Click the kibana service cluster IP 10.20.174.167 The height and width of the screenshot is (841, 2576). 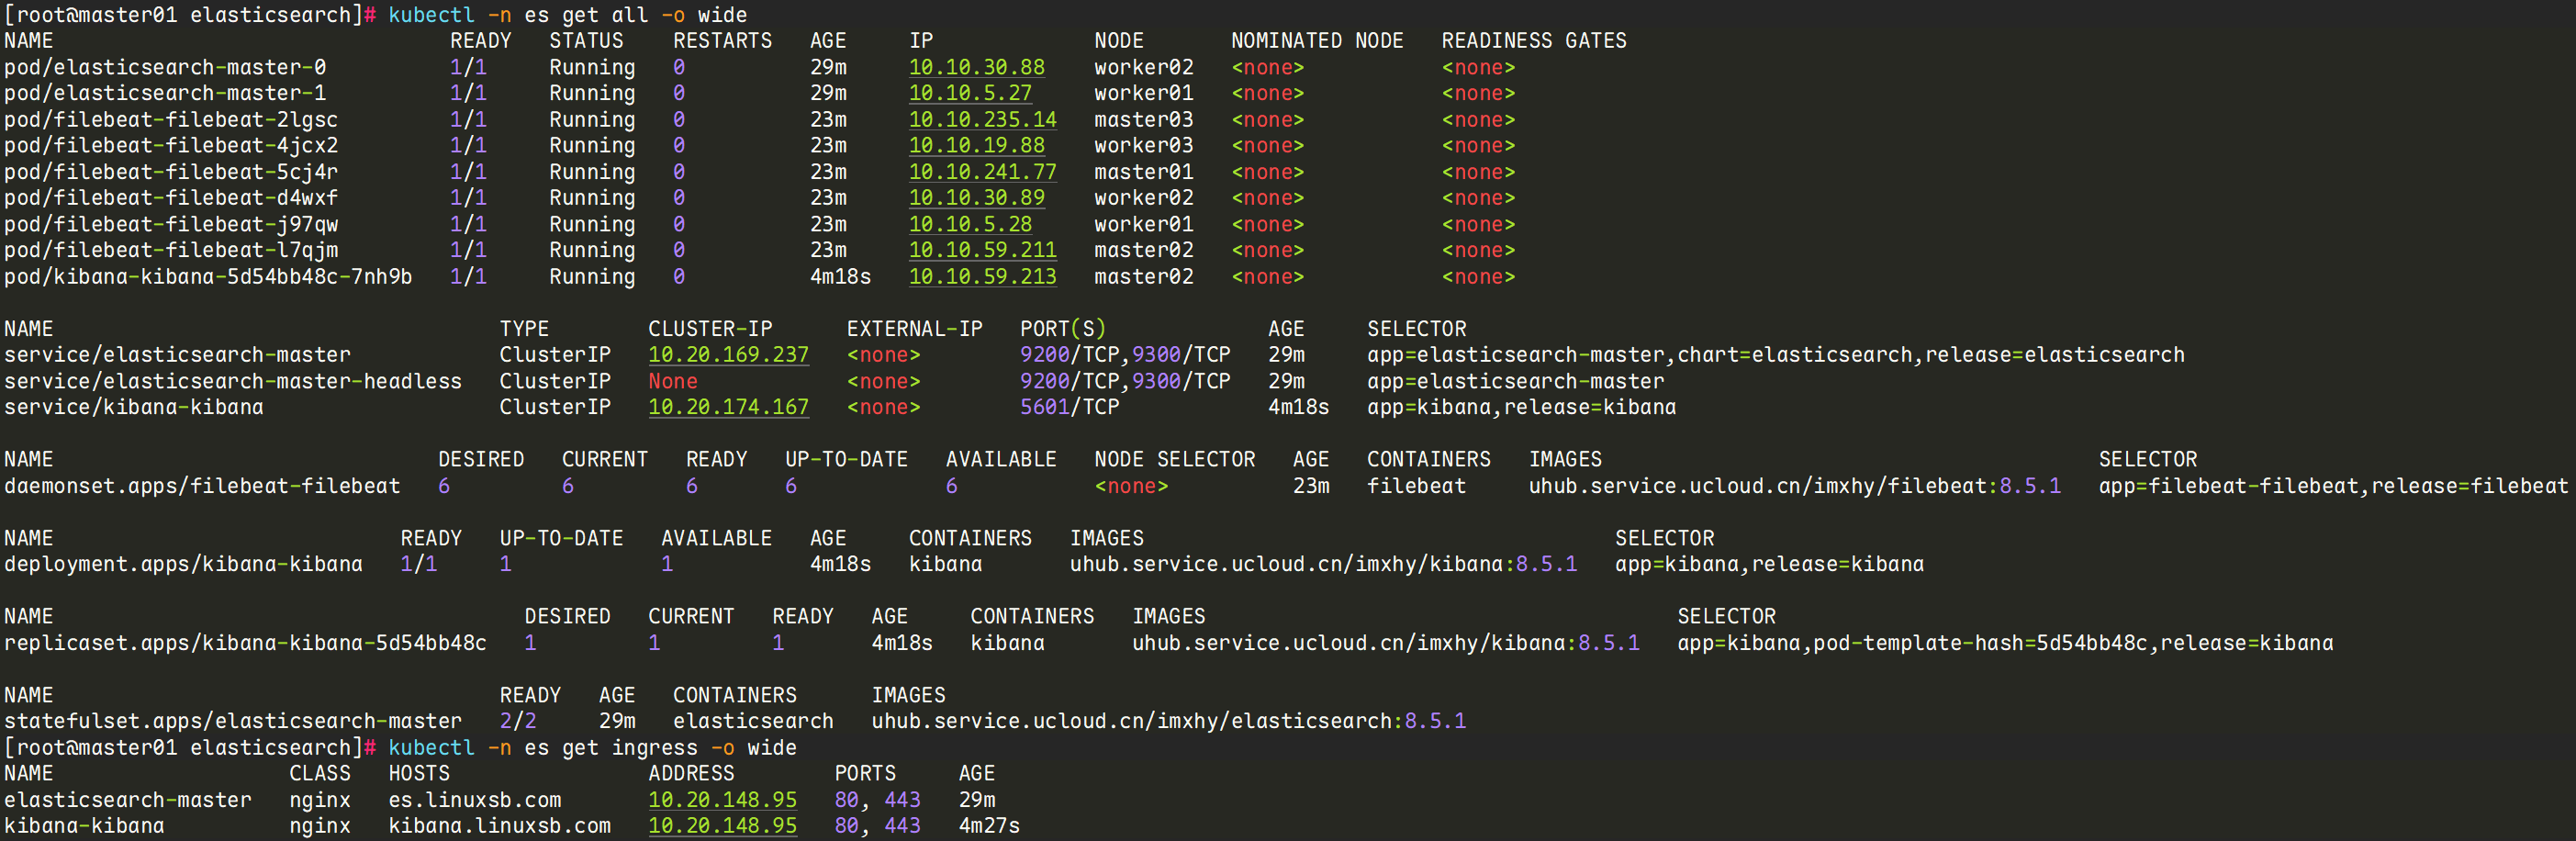tap(728, 407)
